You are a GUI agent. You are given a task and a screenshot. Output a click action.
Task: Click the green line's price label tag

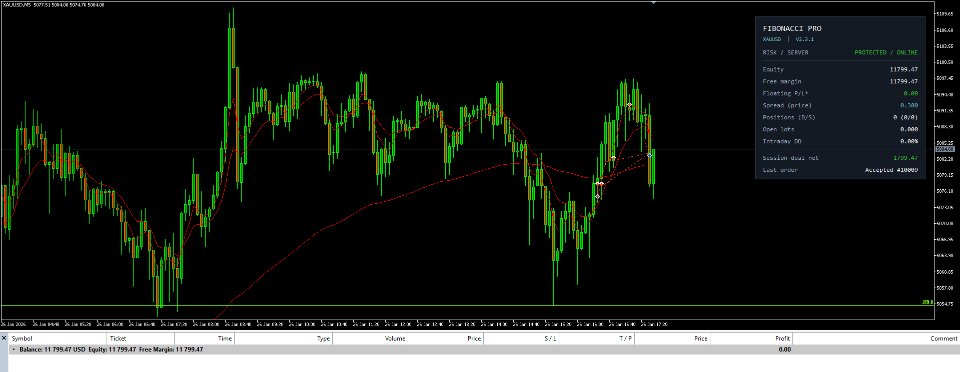(x=928, y=302)
